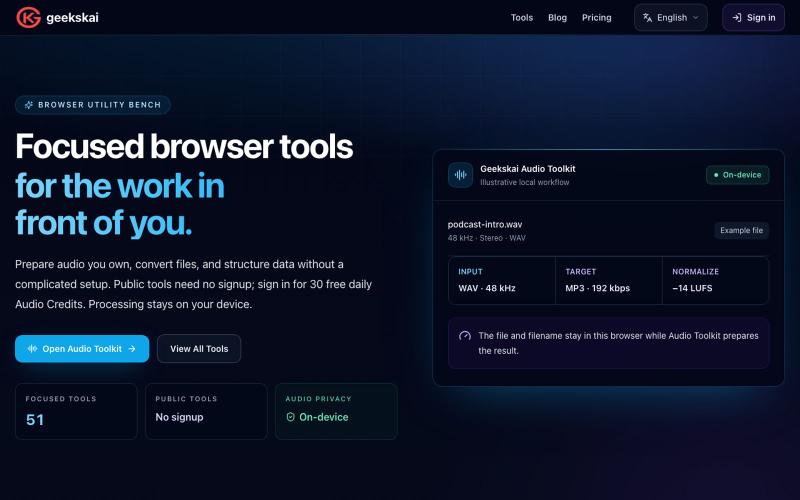Click waveform icon on Open Audio Toolkit
This screenshot has height=500, width=800.
click(x=32, y=348)
